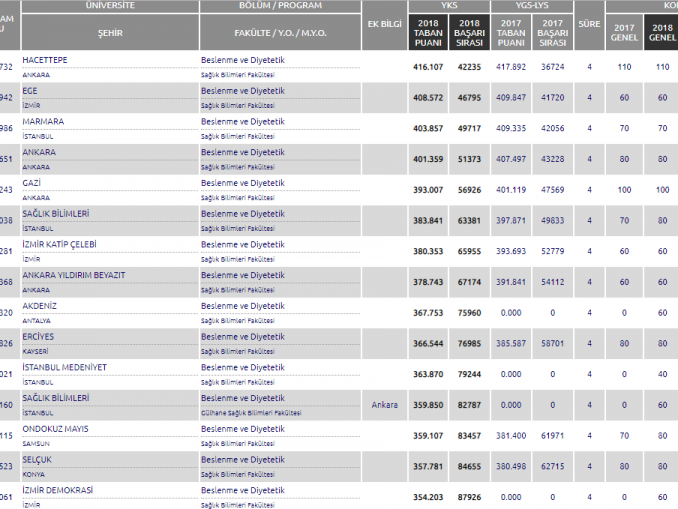Sort by 2018 BAŞARI SIRASI column header
Screen dimensions: 678x509
pos(471,32)
